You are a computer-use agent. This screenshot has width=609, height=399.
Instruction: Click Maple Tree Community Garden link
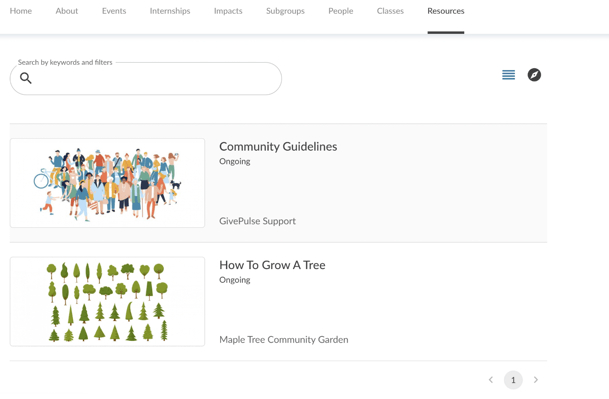(284, 340)
